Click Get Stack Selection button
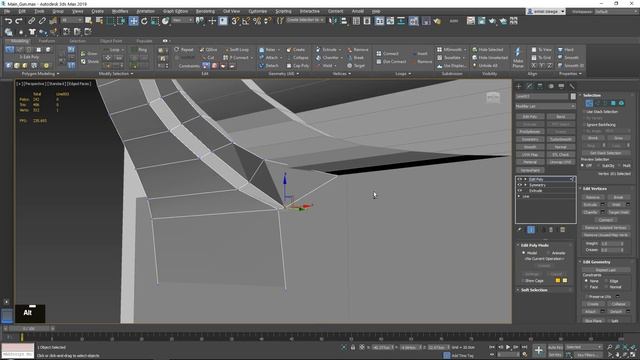The height and width of the screenshot is (360, 640). pos(605,153)
